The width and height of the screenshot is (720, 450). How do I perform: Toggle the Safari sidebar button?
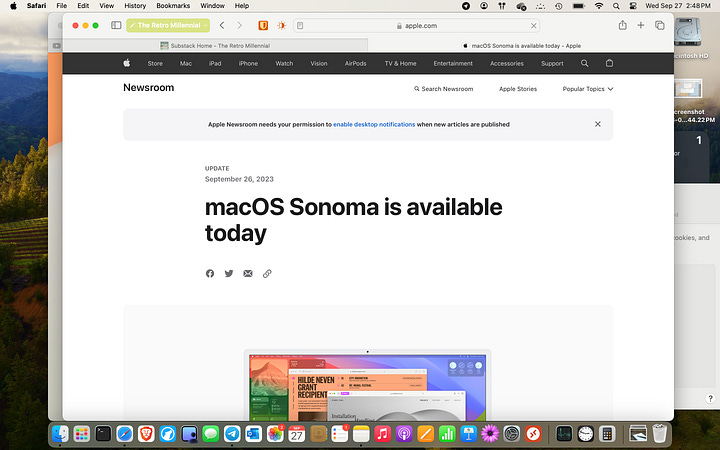(x=116, y=25)
